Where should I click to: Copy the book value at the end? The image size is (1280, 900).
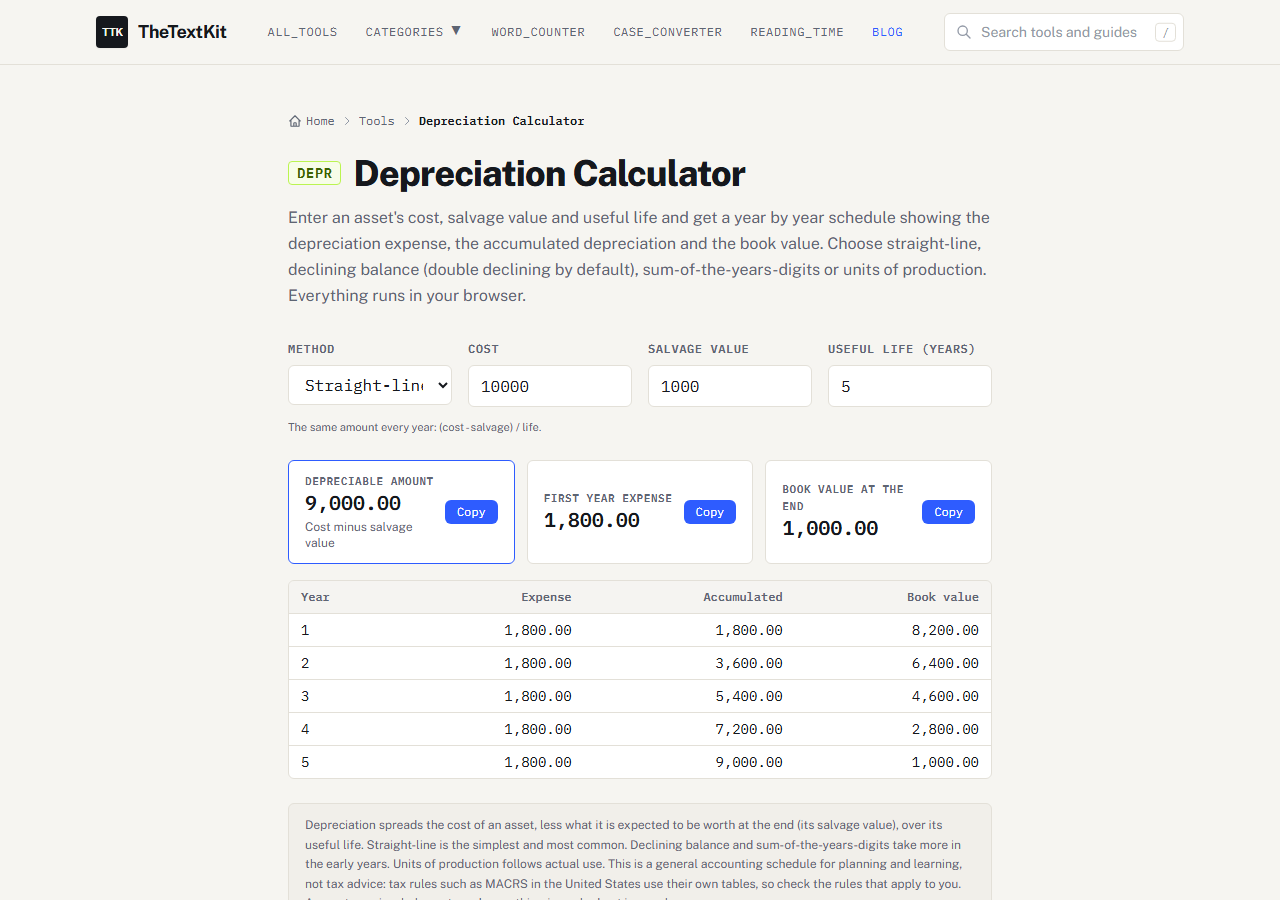(948, 512)
